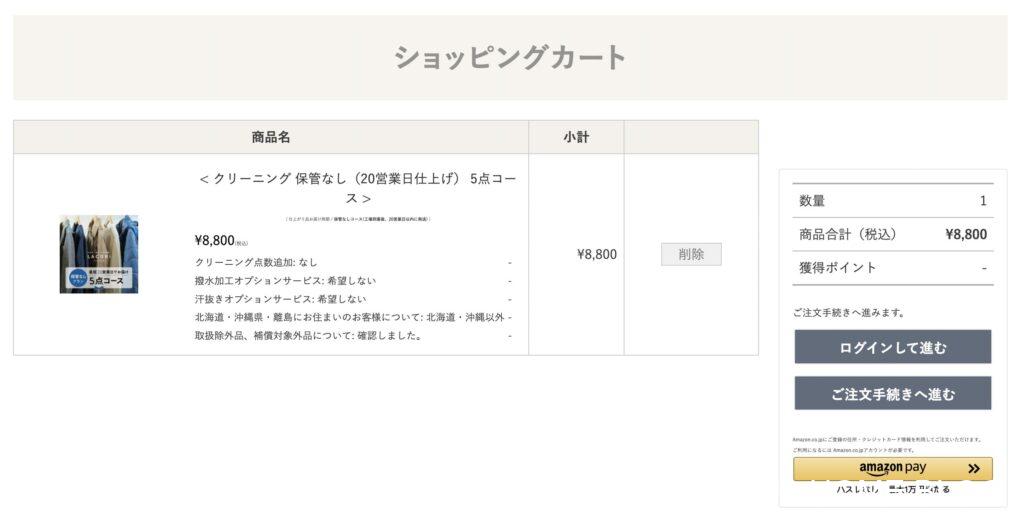Click the 取扱除外品、補償対象外品について line
This screenshot has width=1024, height=524.
point(308,335)
